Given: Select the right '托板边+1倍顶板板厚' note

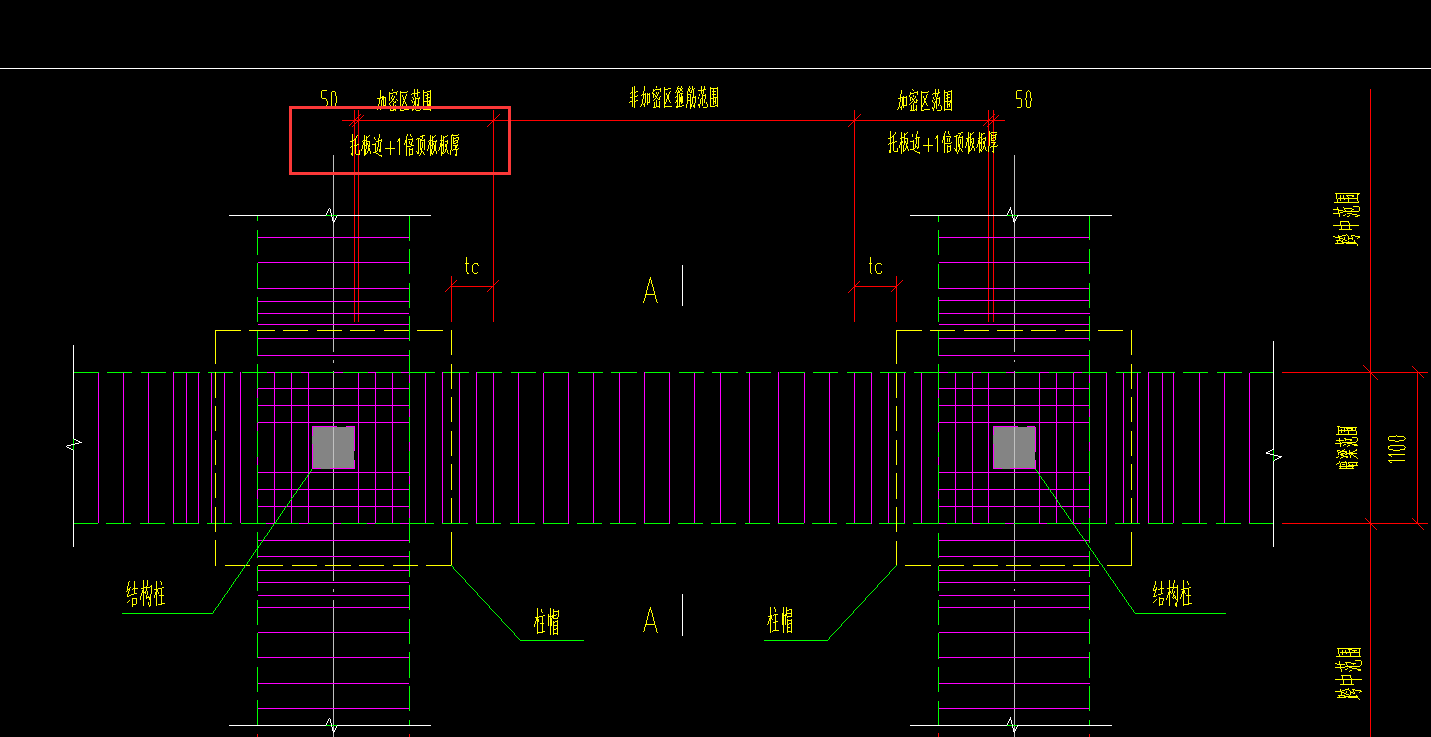Looking at the screenshot, I should coord(943,143).
